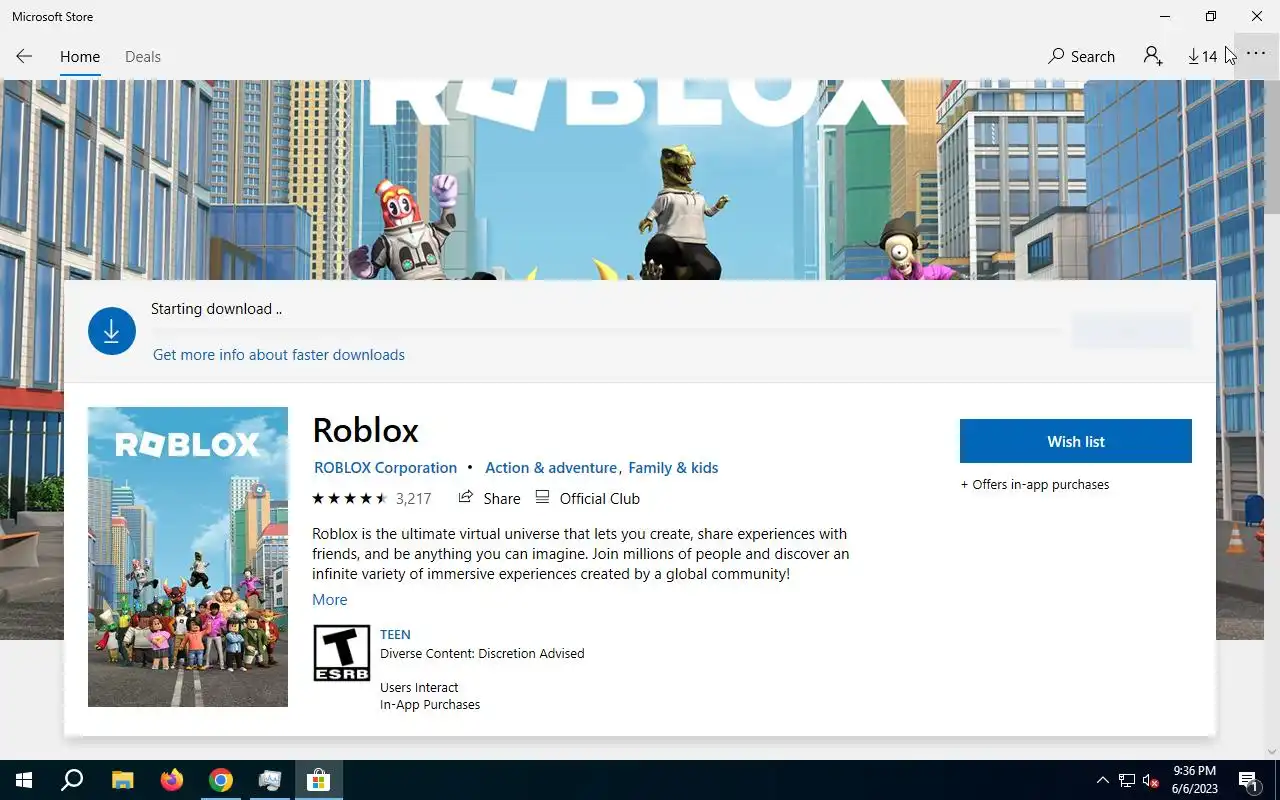Open File Explorer from taskbar
This screenshot has height=800, width=1280.
122,780
